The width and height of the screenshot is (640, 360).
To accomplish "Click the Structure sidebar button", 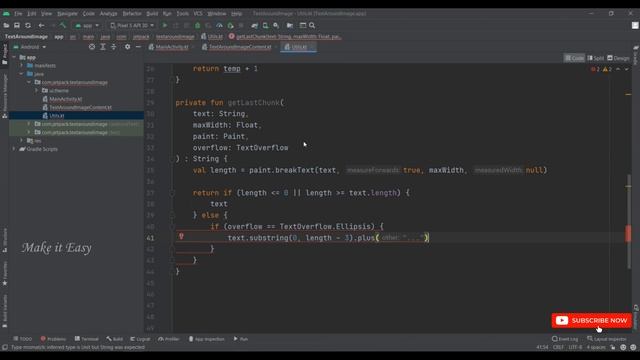I will pyautogui.click(x=4, y=240).
